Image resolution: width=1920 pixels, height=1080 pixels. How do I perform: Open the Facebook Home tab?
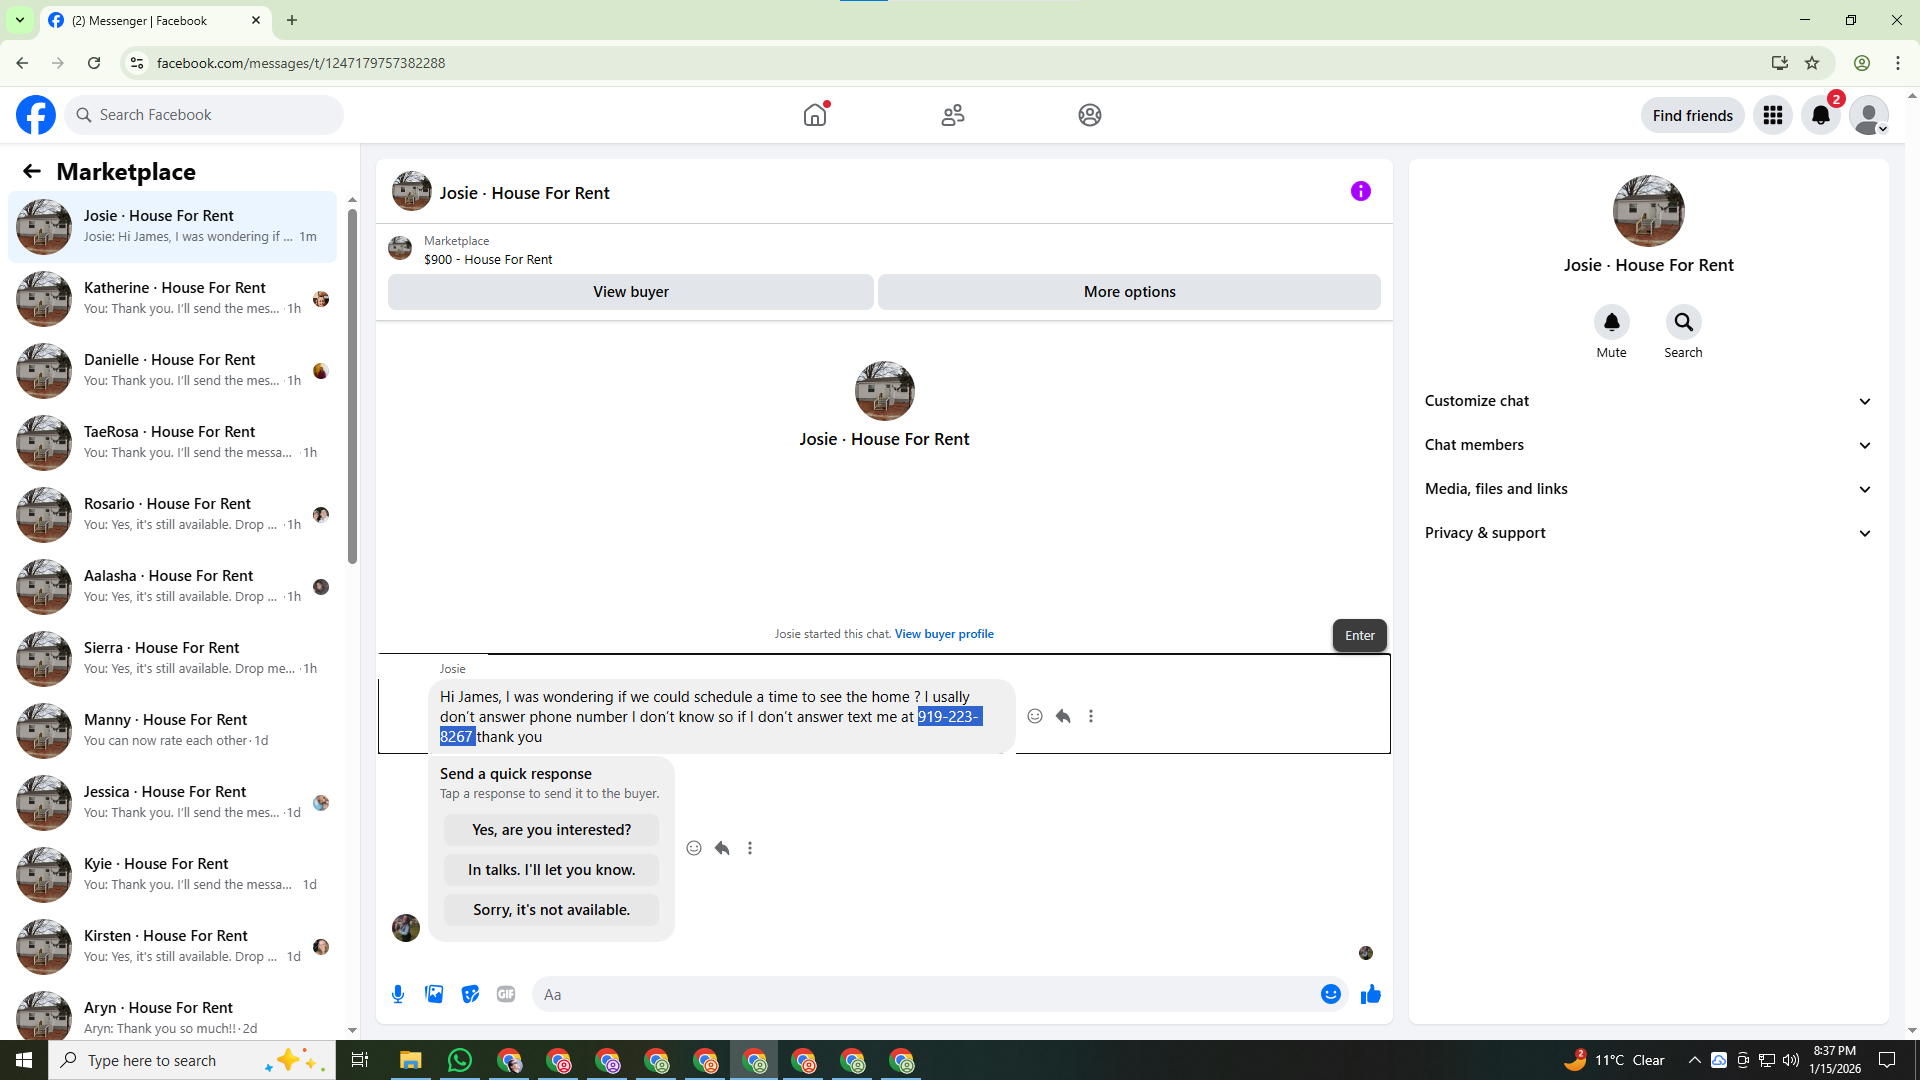click(x=815, y=115)
